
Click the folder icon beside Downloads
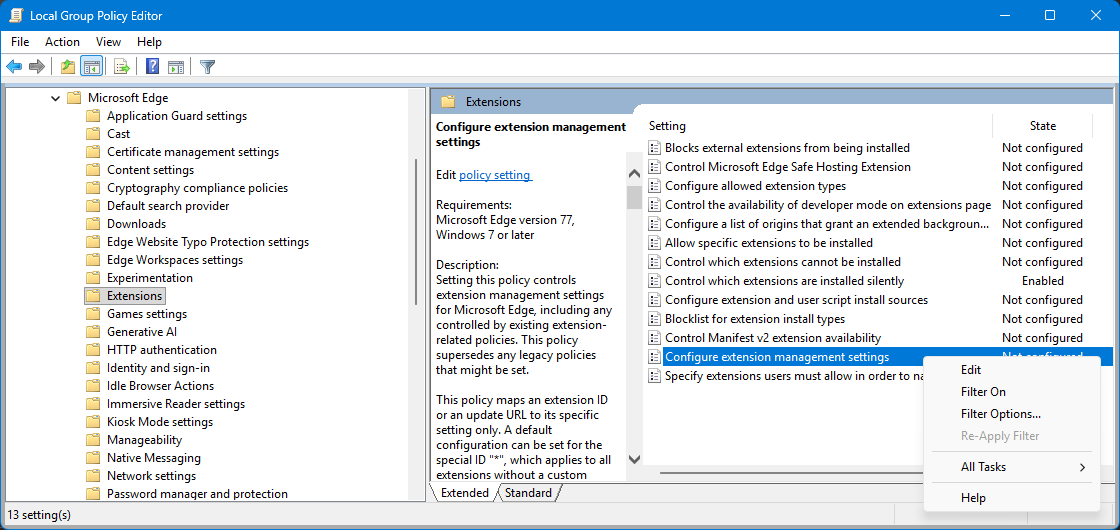coord(93,224)
